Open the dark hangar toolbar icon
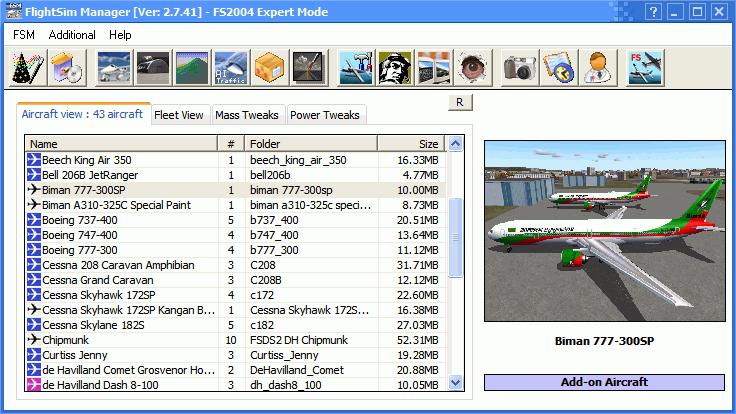 153,68
